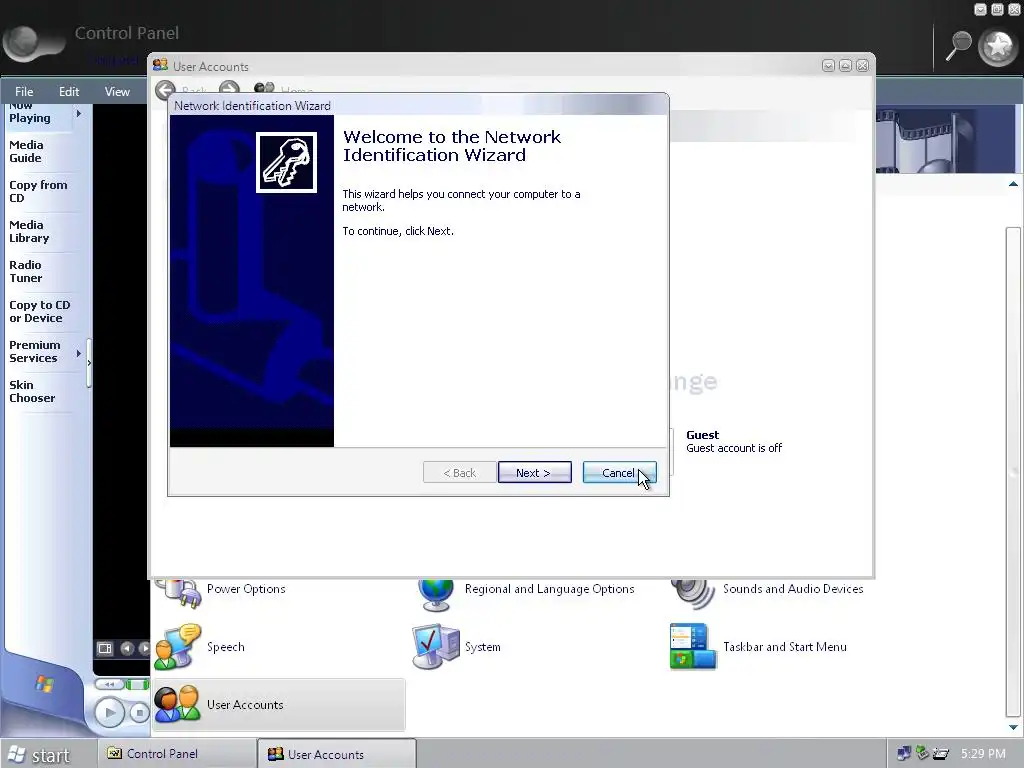Screen dimensions: 1024x768
Task: Click the network tray icon in the taskbar
Action: pos(904,754)
